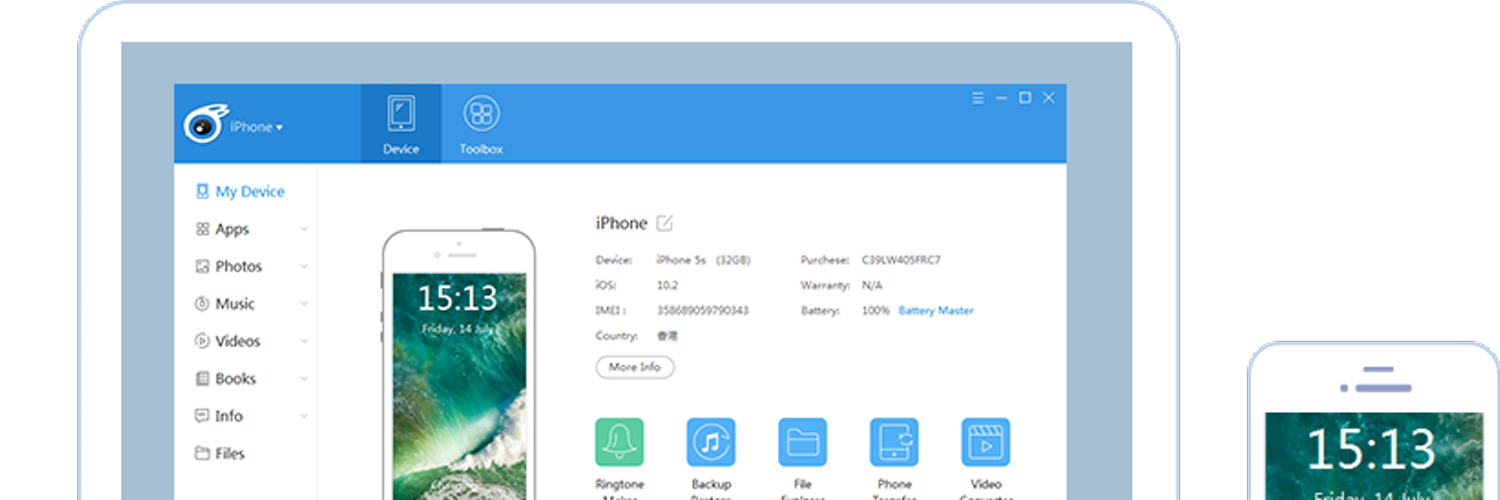Image resolution: width=1500 pixels, height=500 pixels.
Task: Click the Books icon in sidebar
Action: pos(202,379)
